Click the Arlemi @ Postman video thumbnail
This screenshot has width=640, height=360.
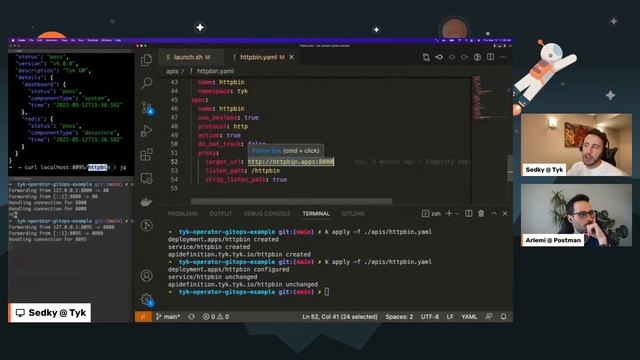click(x=576, y=215)
